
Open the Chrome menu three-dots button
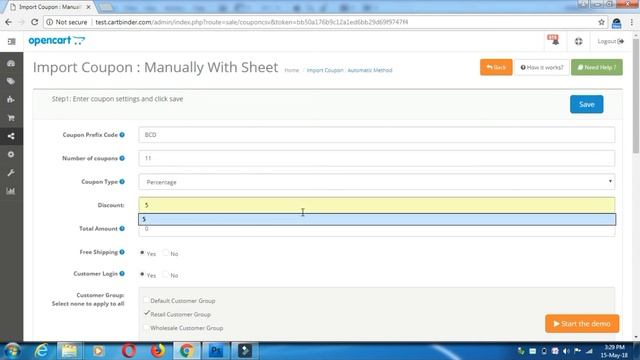point(632,22)
